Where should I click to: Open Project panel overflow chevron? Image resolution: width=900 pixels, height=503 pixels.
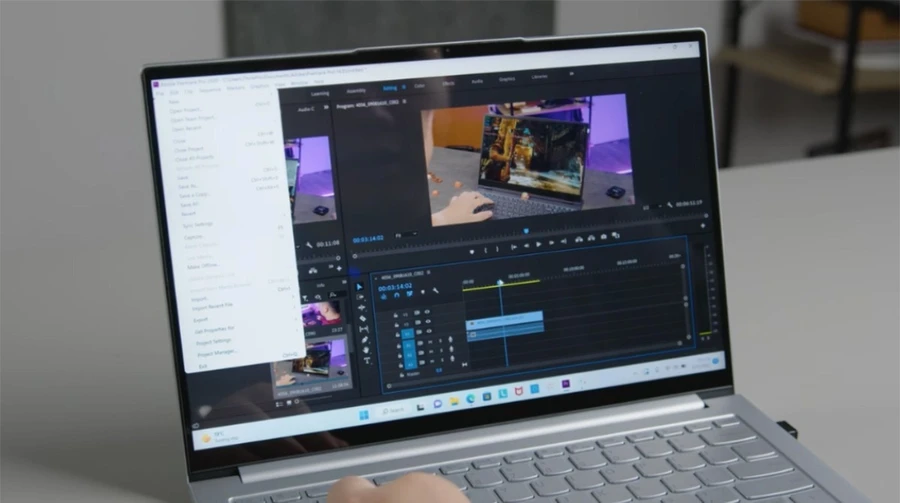tap(344, 282)
